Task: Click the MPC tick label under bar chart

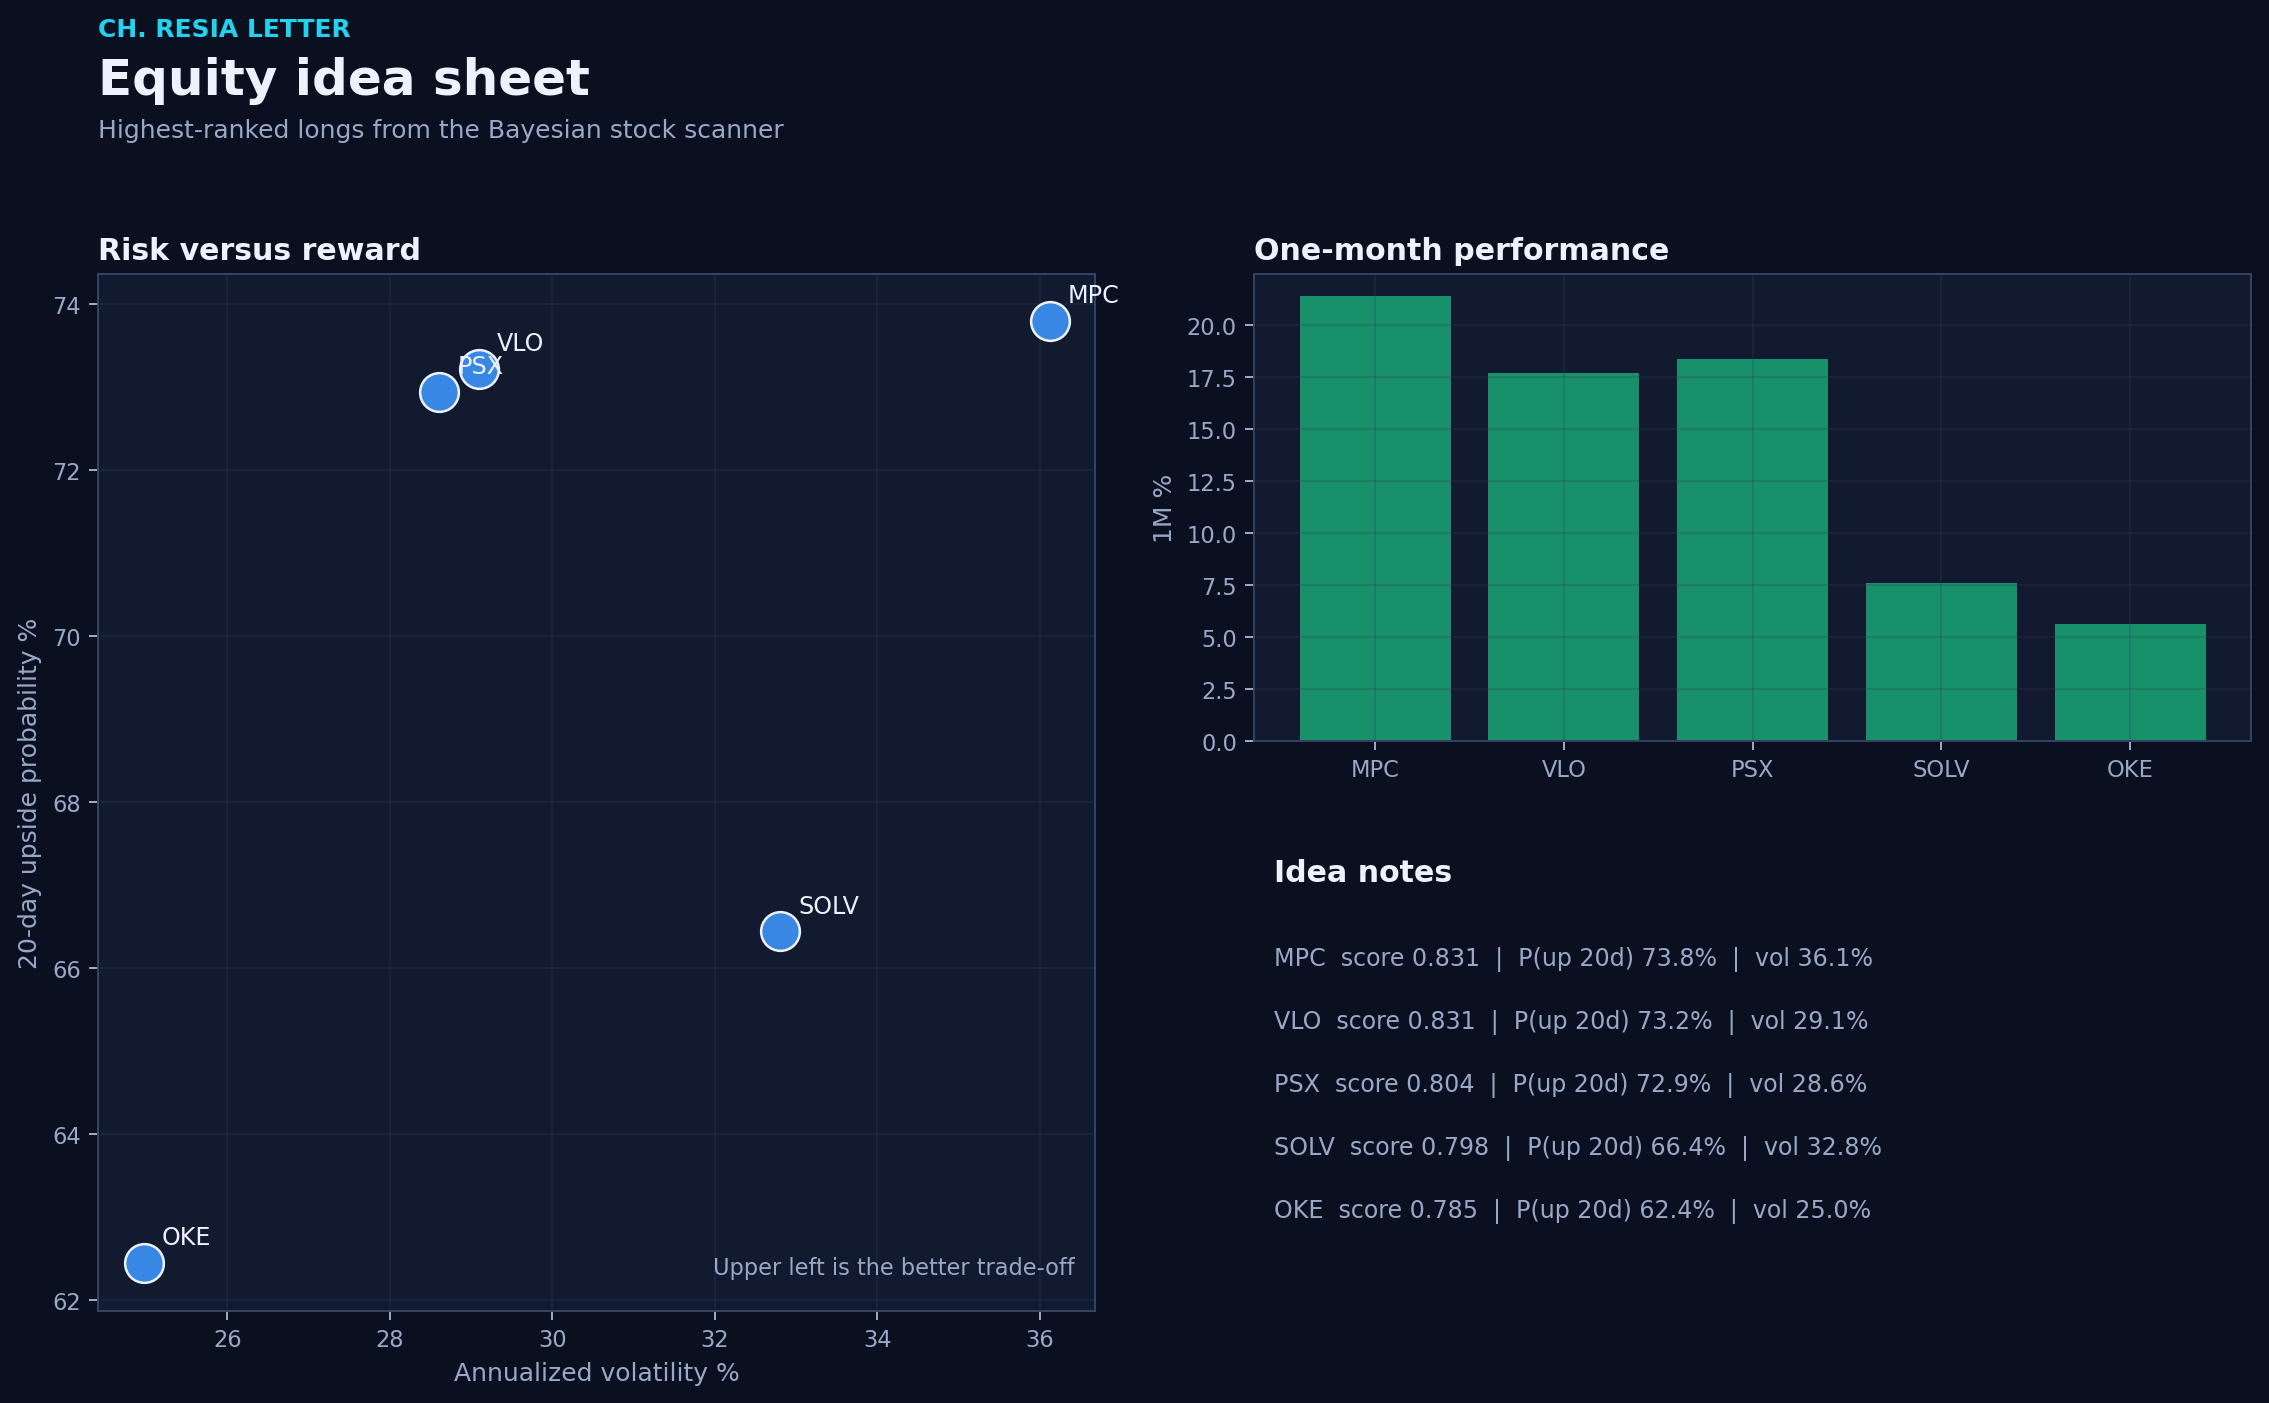Action: [x=1375, y=769]
